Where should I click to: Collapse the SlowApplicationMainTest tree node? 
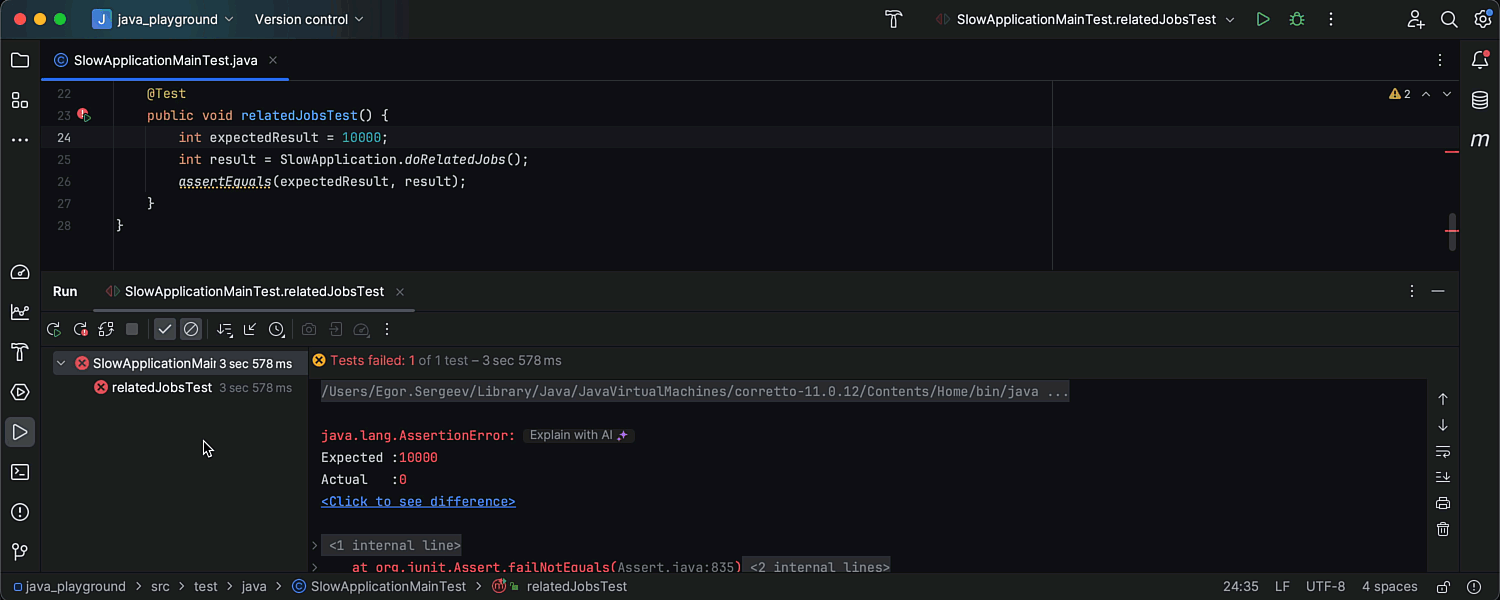(61, 364)
